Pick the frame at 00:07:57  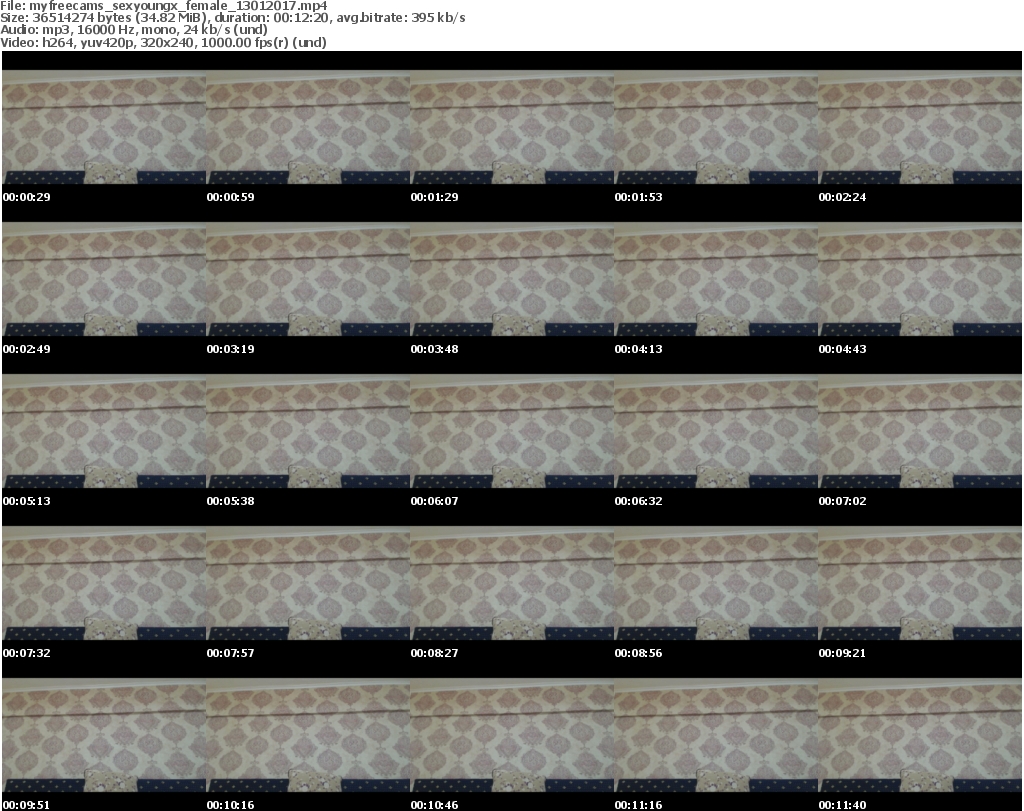click(x=308, y=584)
